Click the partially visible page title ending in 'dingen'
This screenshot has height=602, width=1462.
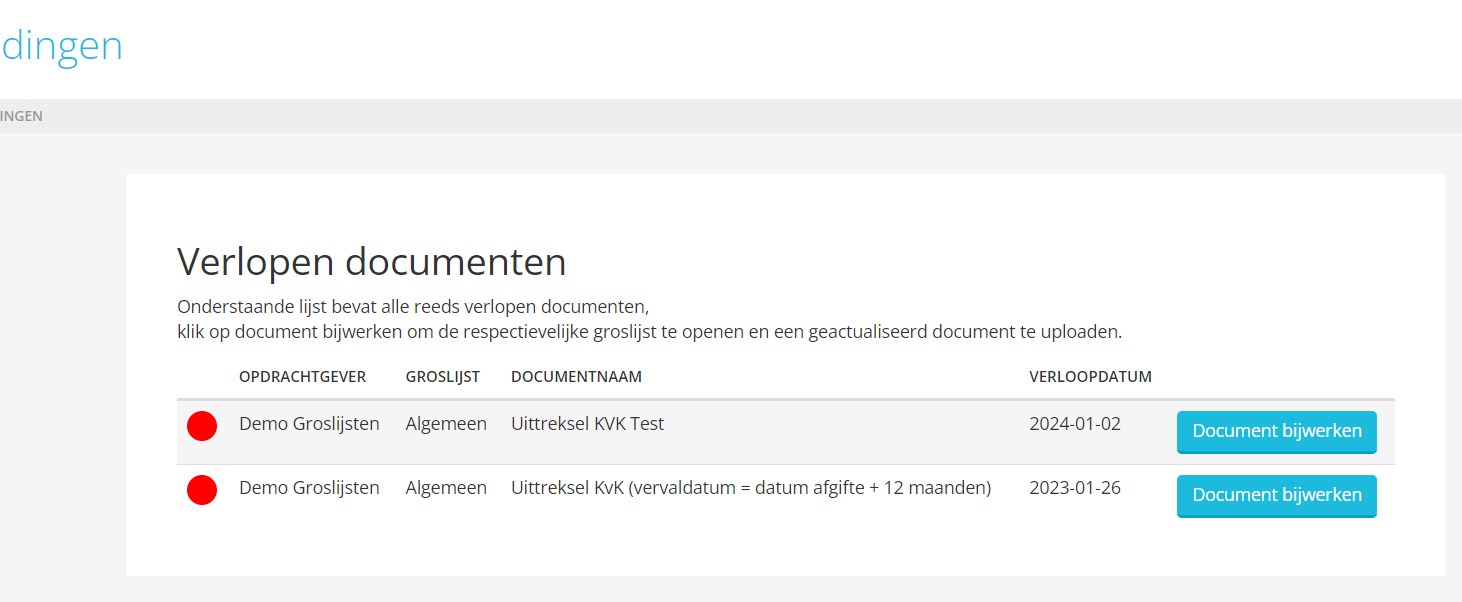pyautogui.click(x=61, y=46)
